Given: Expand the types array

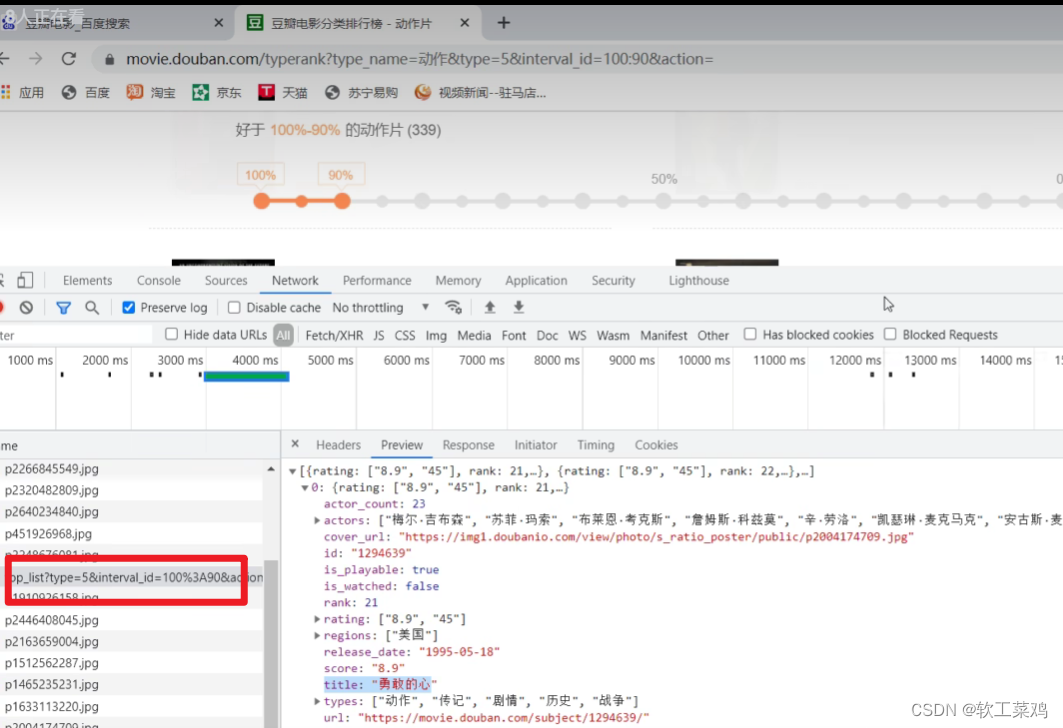Looking at the screenshot, I should pos(317,701).
